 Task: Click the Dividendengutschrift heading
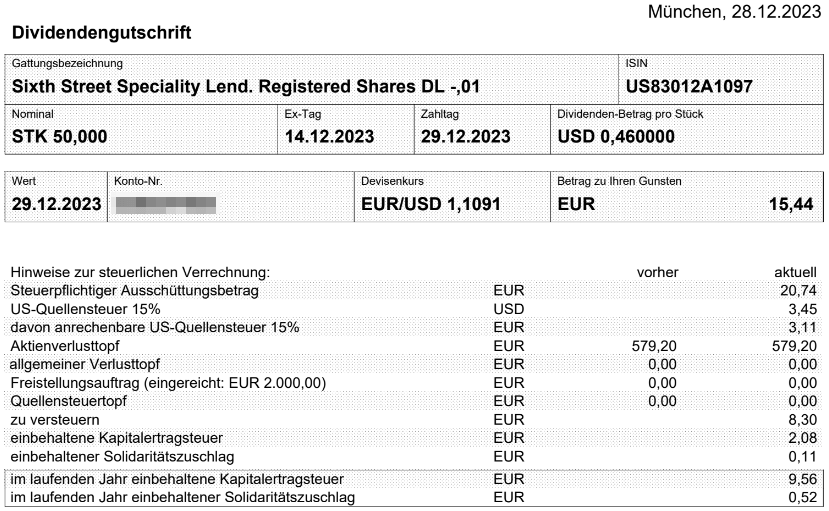[x=101, y=33]
